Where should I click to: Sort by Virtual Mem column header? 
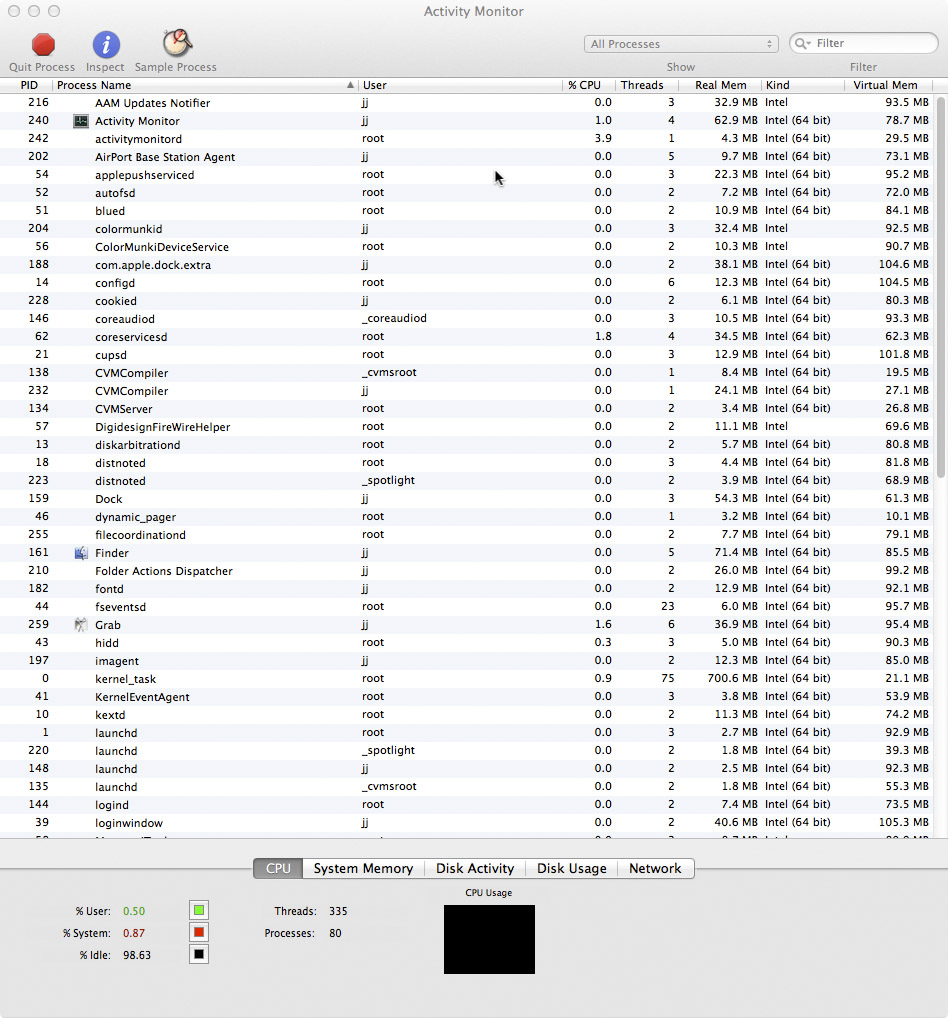tap(888, 85)
